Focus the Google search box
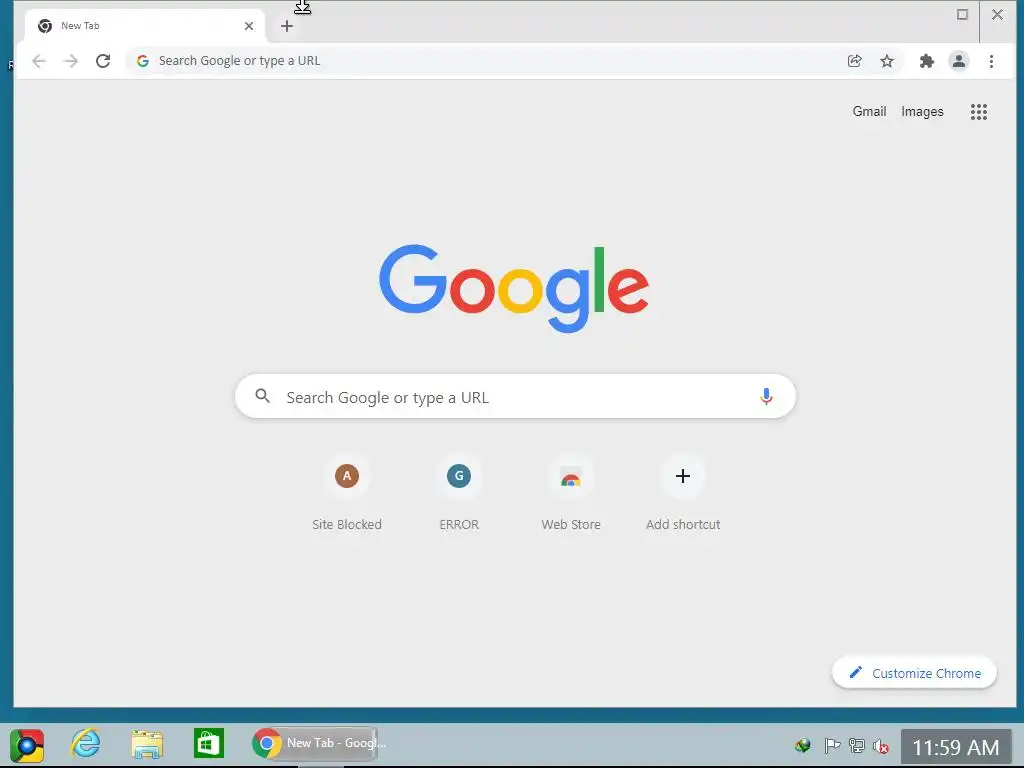This screenshot has height=768, width=1024. point(515,396)
